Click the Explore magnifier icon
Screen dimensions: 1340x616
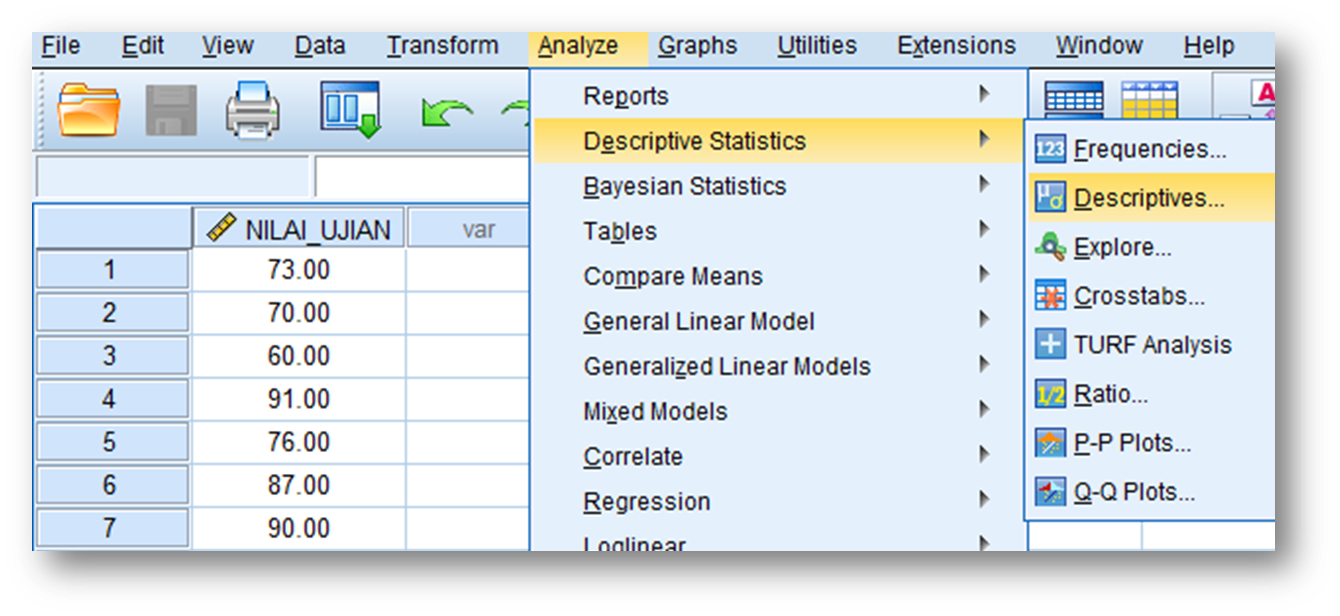[1050, 247]
